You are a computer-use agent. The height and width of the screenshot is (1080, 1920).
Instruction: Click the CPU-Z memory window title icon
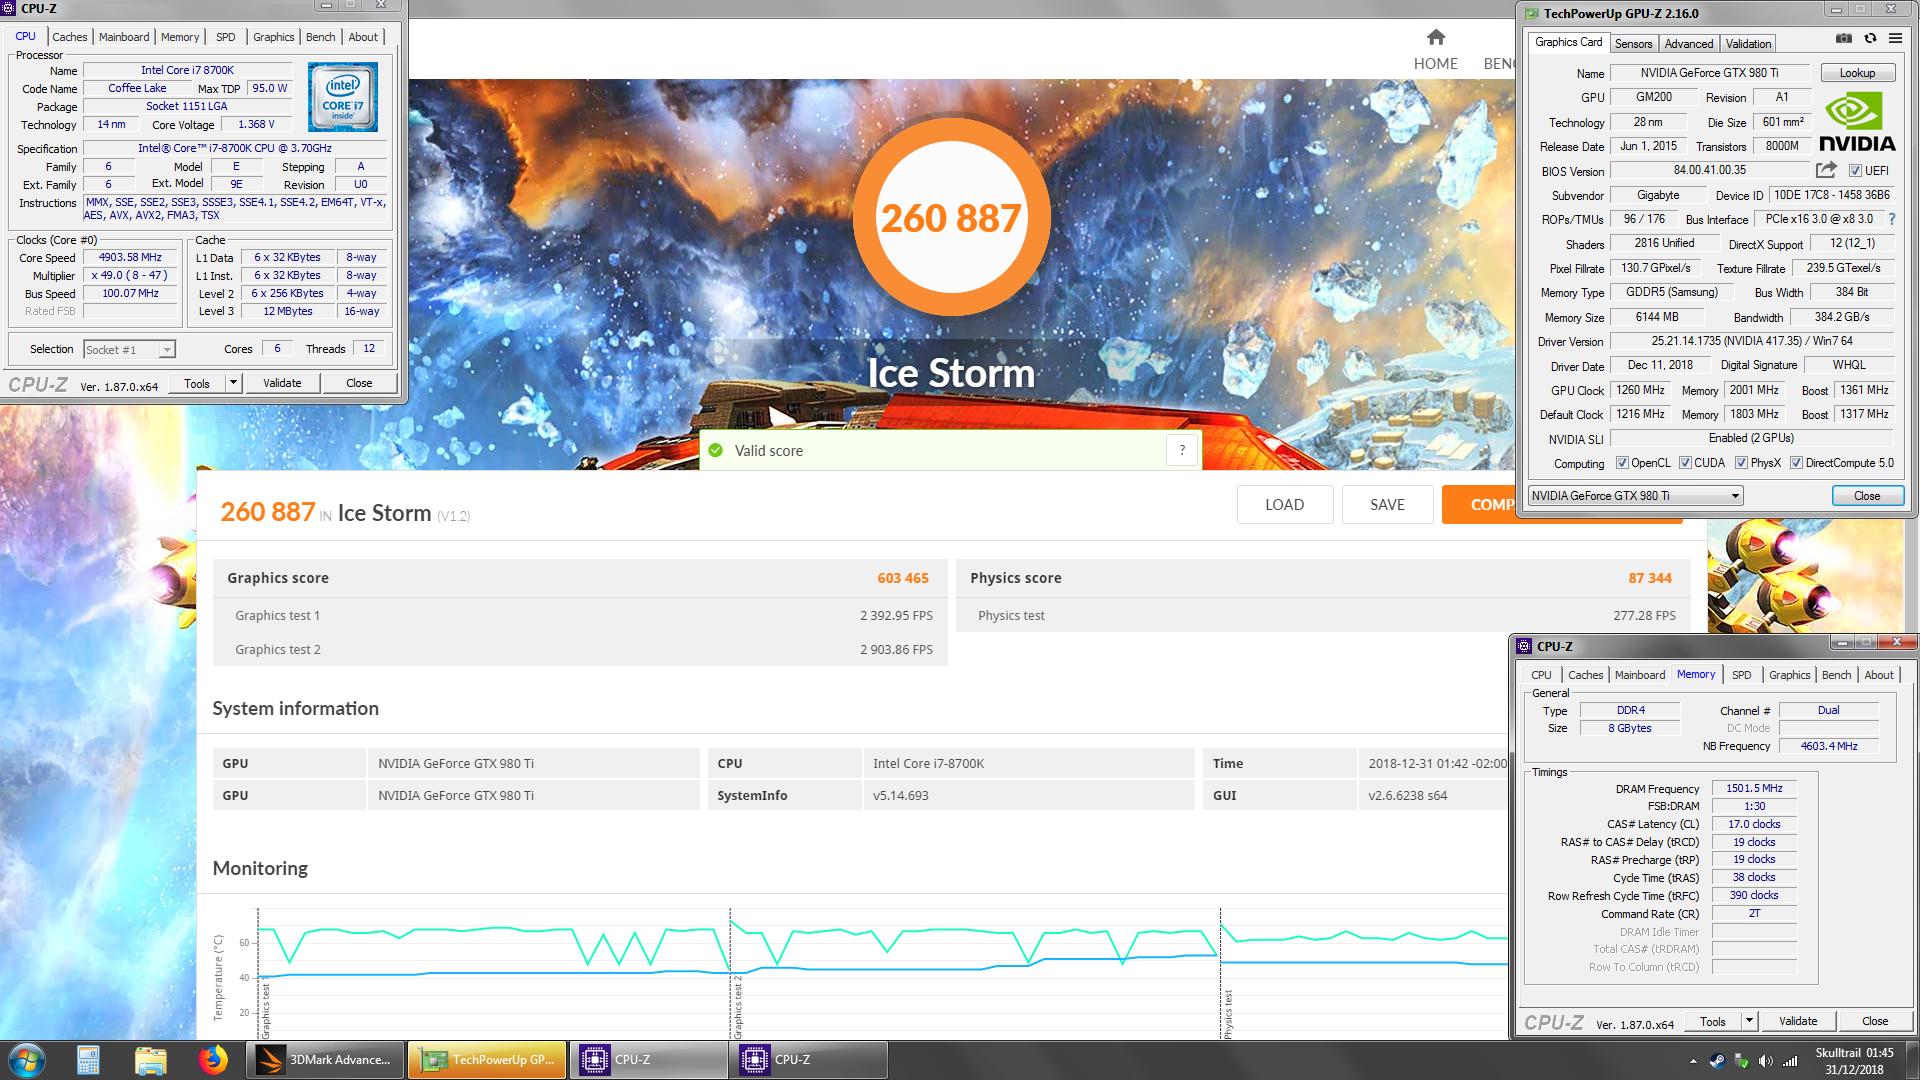[1524, 646]
